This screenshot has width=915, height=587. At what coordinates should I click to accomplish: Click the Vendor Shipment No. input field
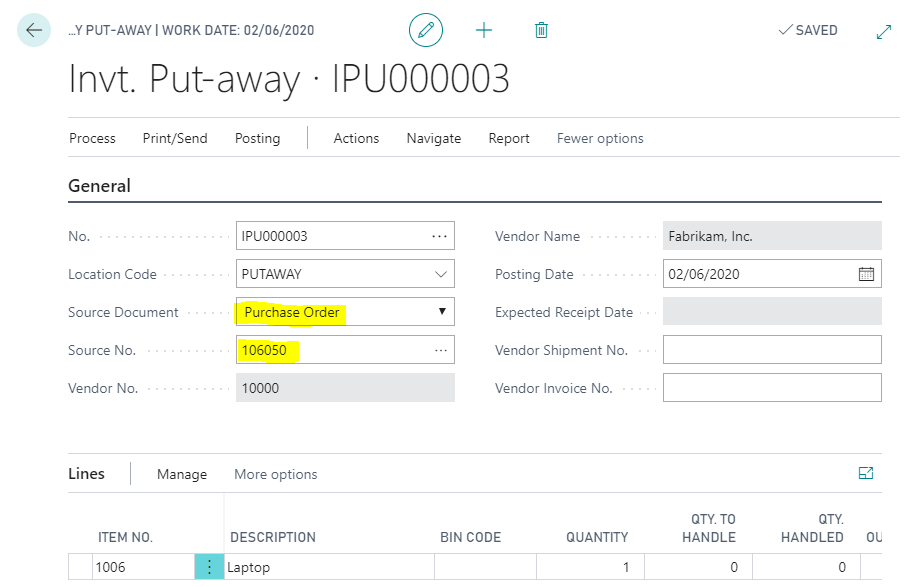pos(771,350)
